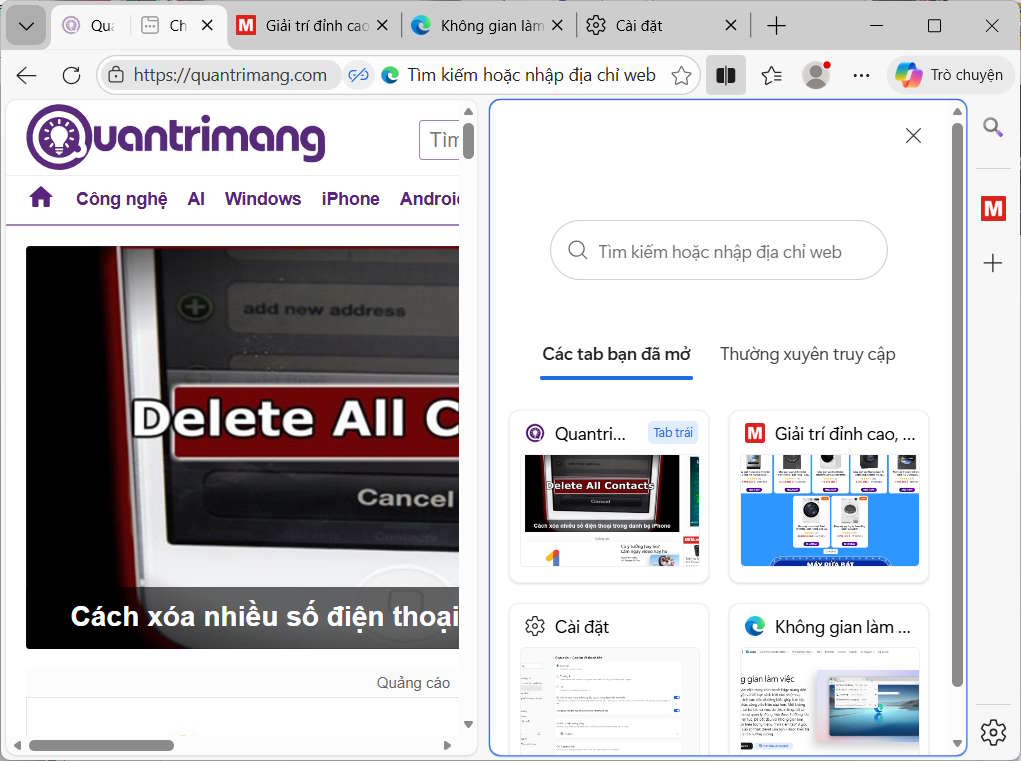
Task: View site info lock icon
Action: point(116,76)
